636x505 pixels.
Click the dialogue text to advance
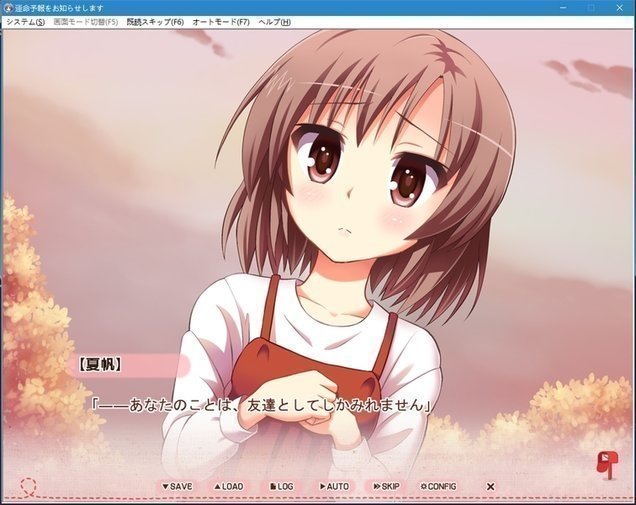pos(260,405)
